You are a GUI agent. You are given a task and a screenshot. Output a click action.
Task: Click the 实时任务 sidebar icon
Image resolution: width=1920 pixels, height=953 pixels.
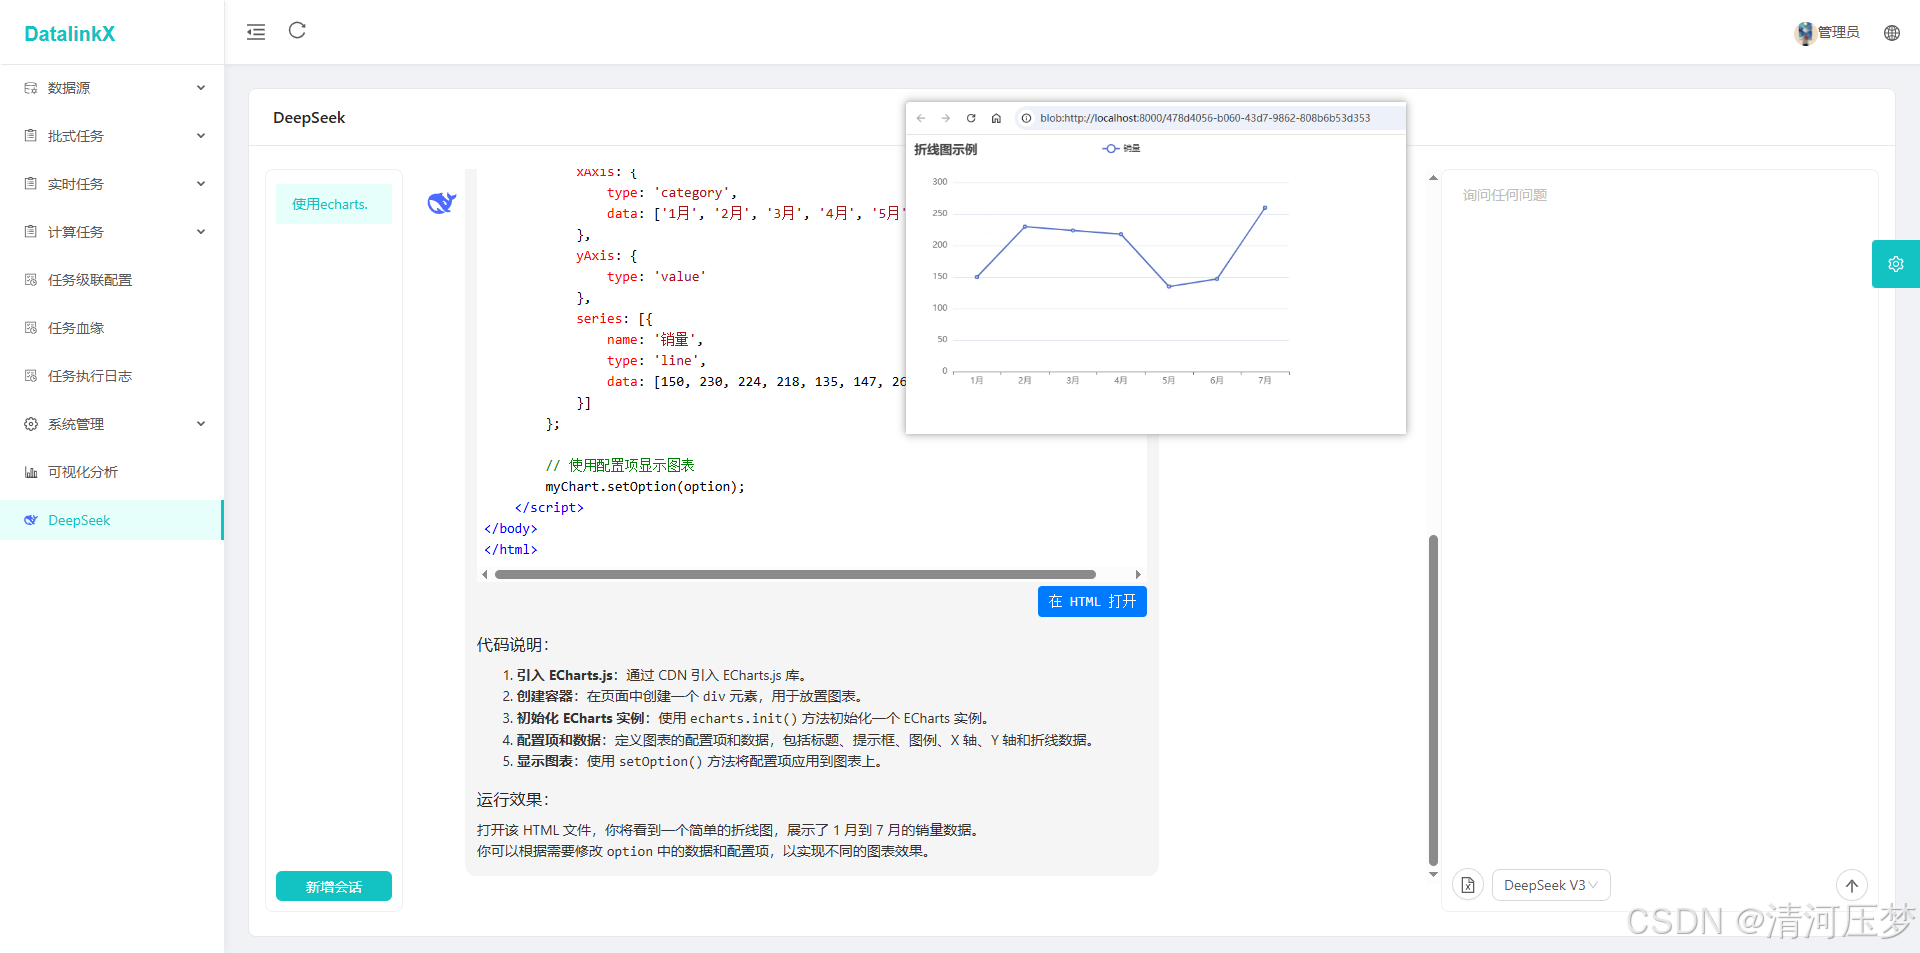click(x=31, y=184)
